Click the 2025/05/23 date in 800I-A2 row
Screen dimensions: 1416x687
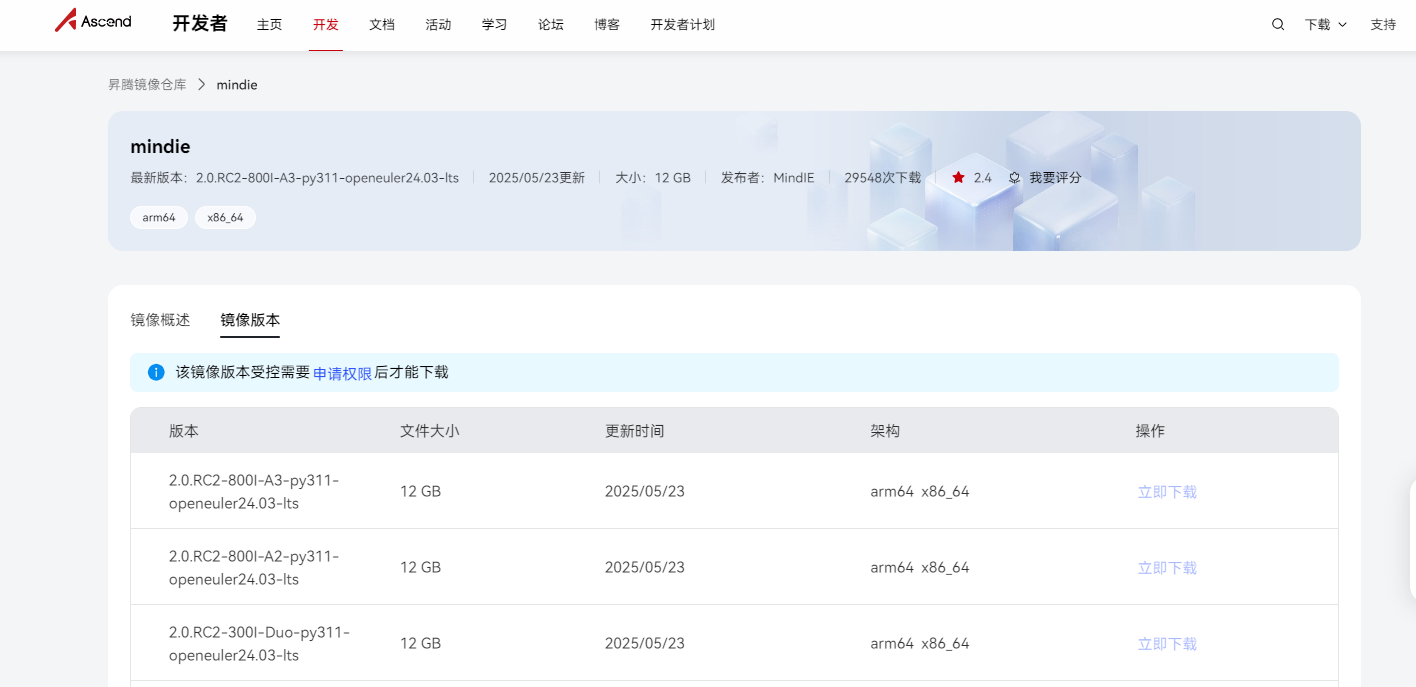pos(645,568)
